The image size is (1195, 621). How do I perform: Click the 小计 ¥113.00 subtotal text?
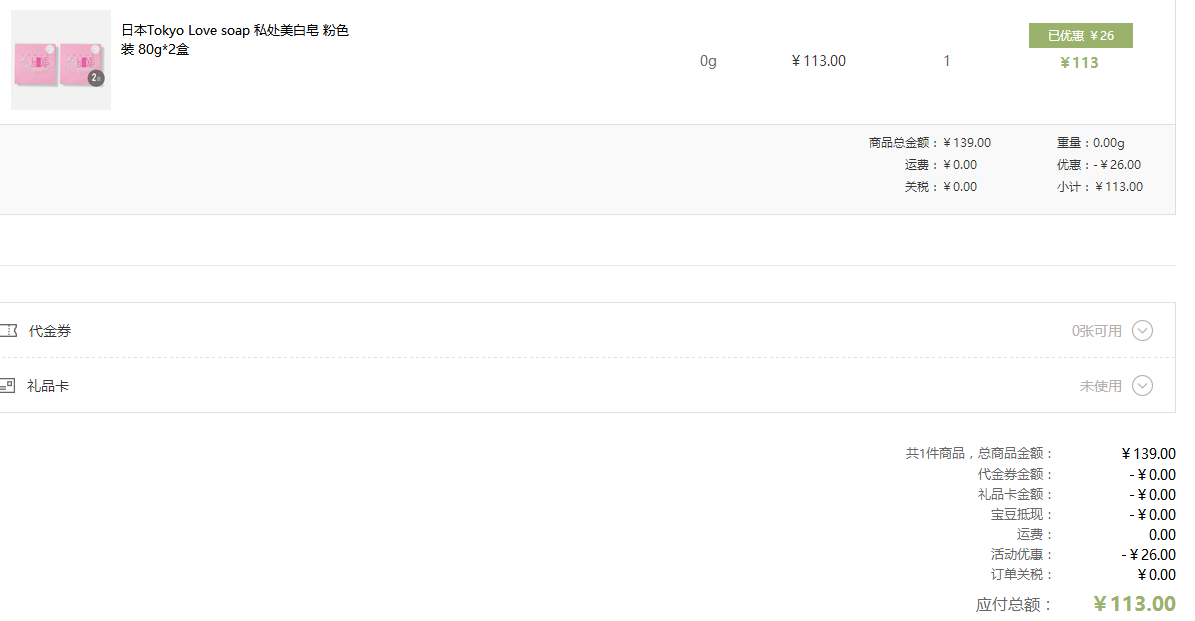click(1099, 187)
